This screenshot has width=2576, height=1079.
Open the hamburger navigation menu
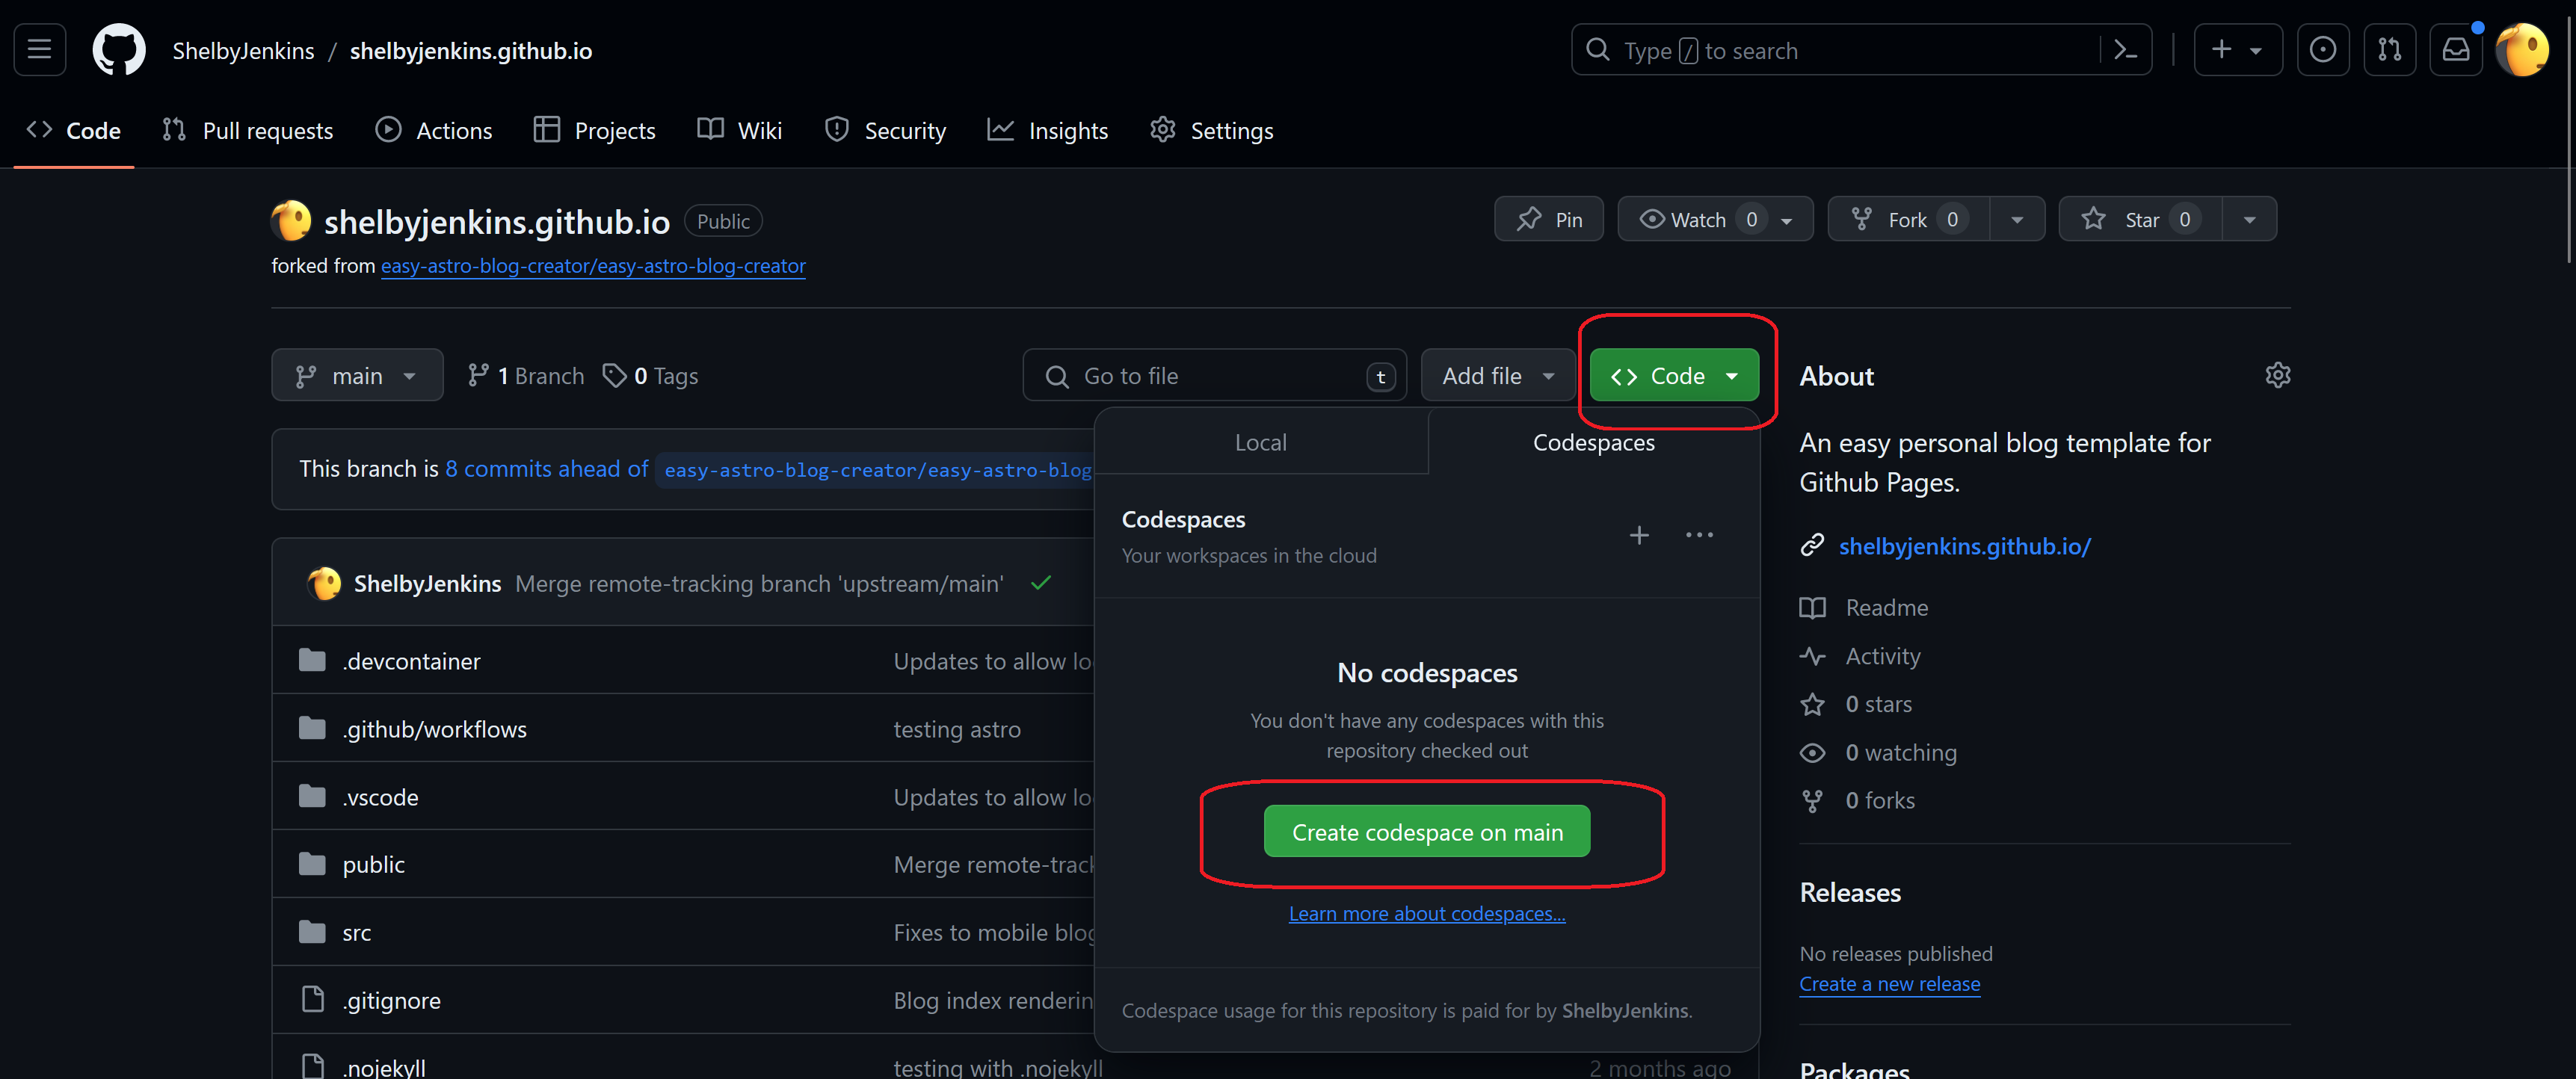pos(39,49)
